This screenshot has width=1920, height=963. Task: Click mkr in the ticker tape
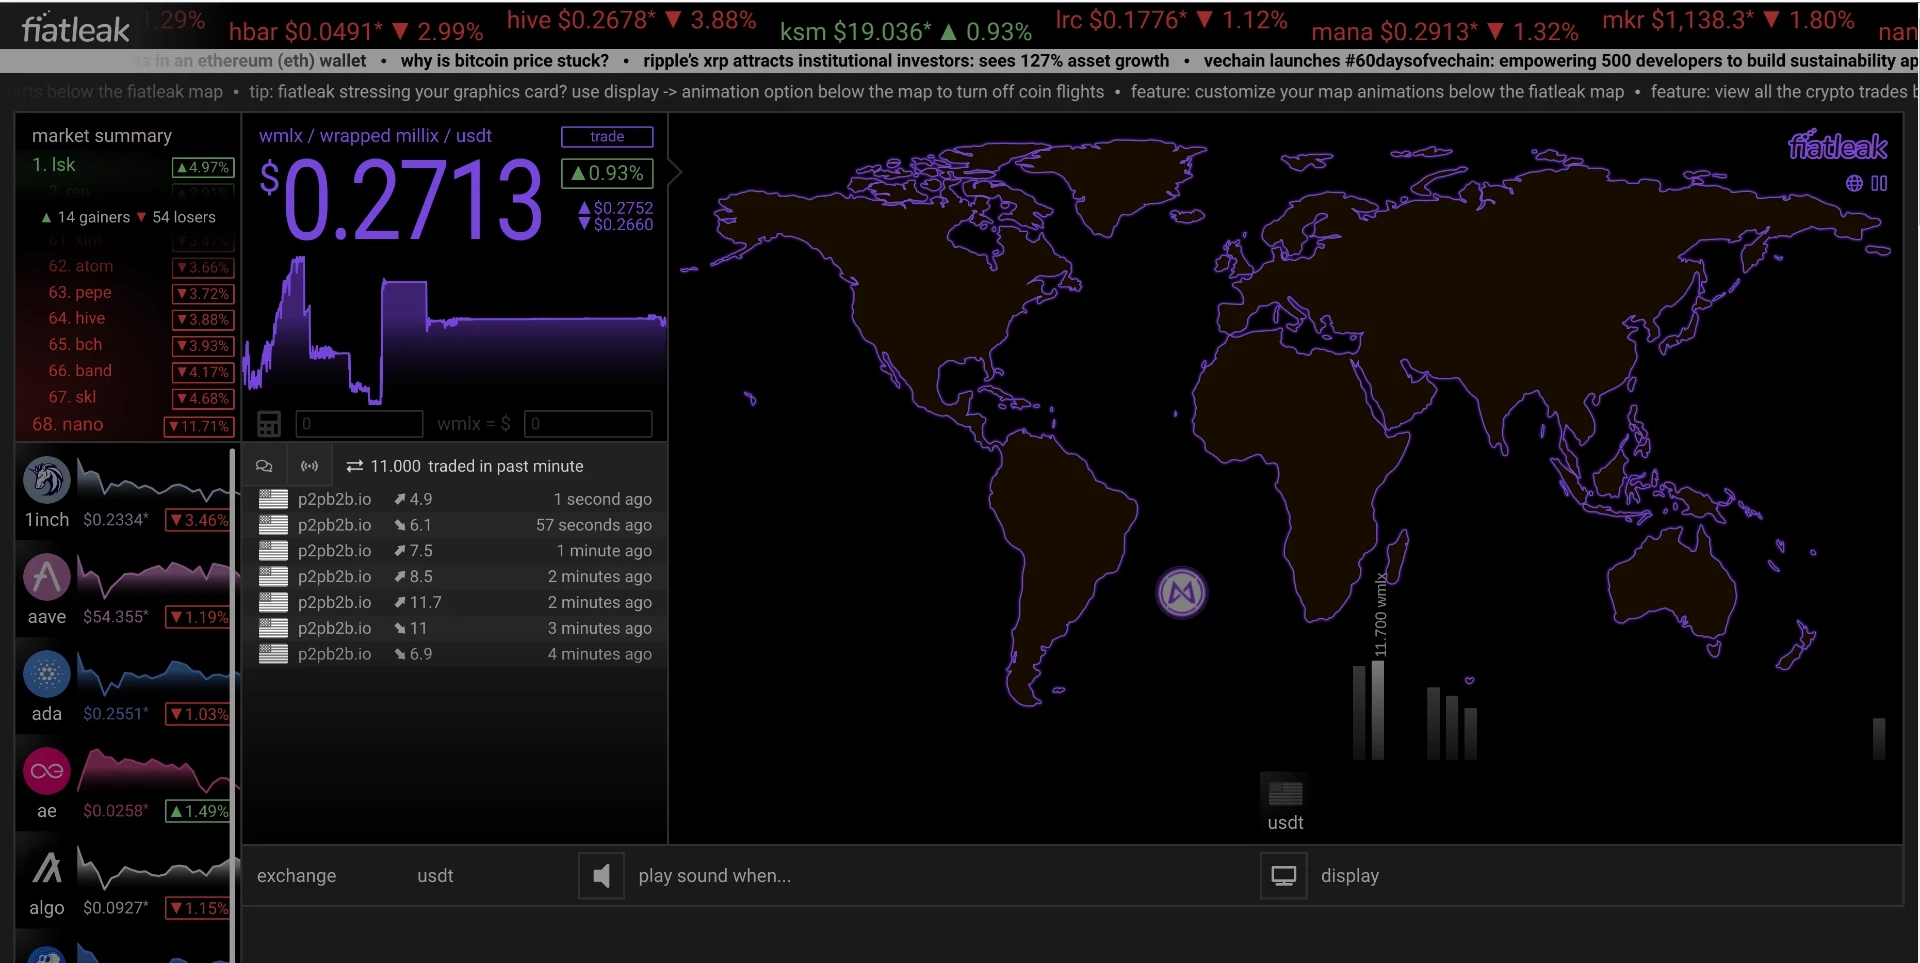pyautogui.click(x=1728, y=20)
